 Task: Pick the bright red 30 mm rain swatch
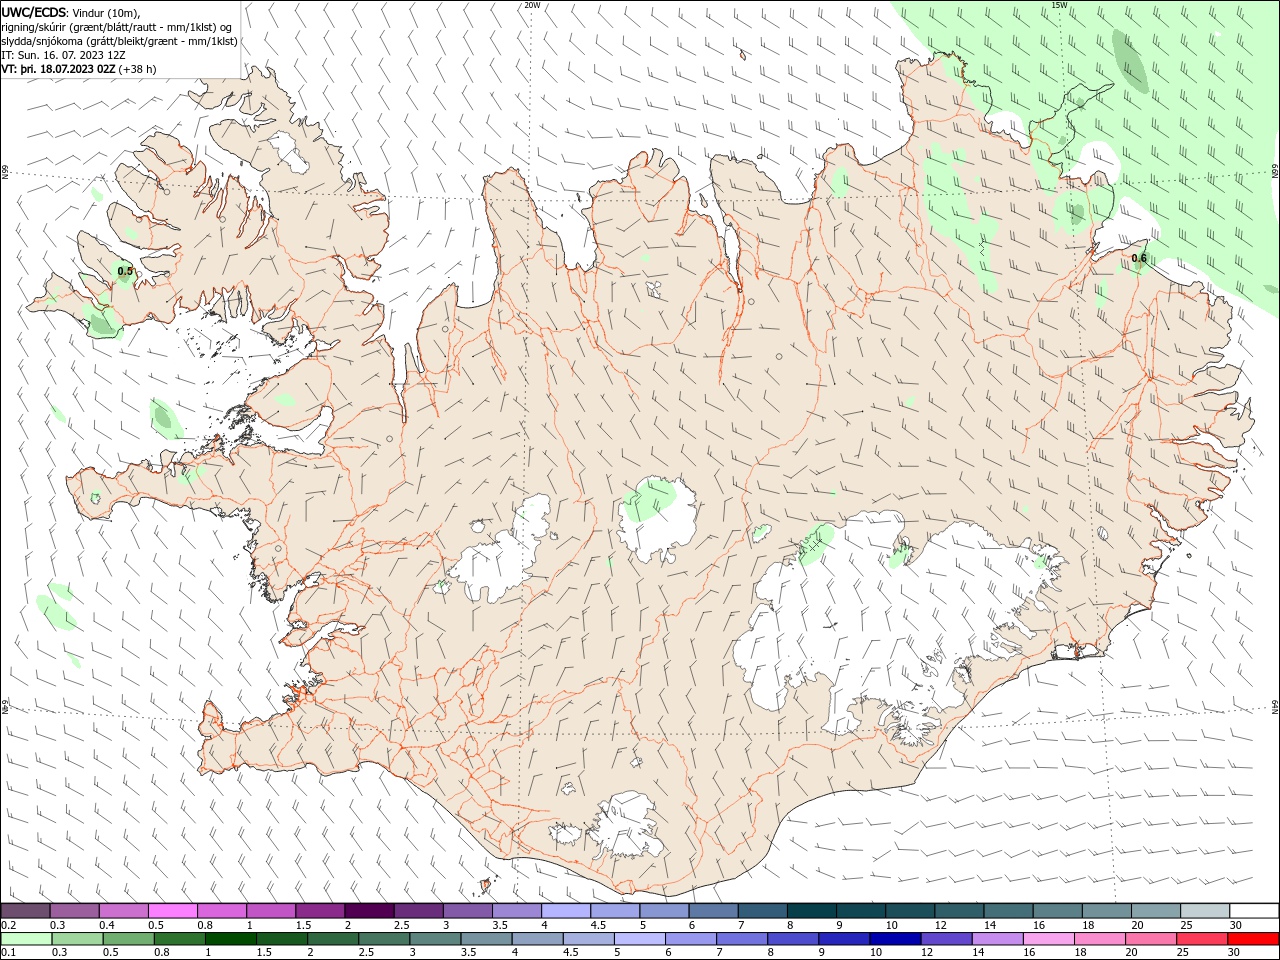pos(1252,939)
